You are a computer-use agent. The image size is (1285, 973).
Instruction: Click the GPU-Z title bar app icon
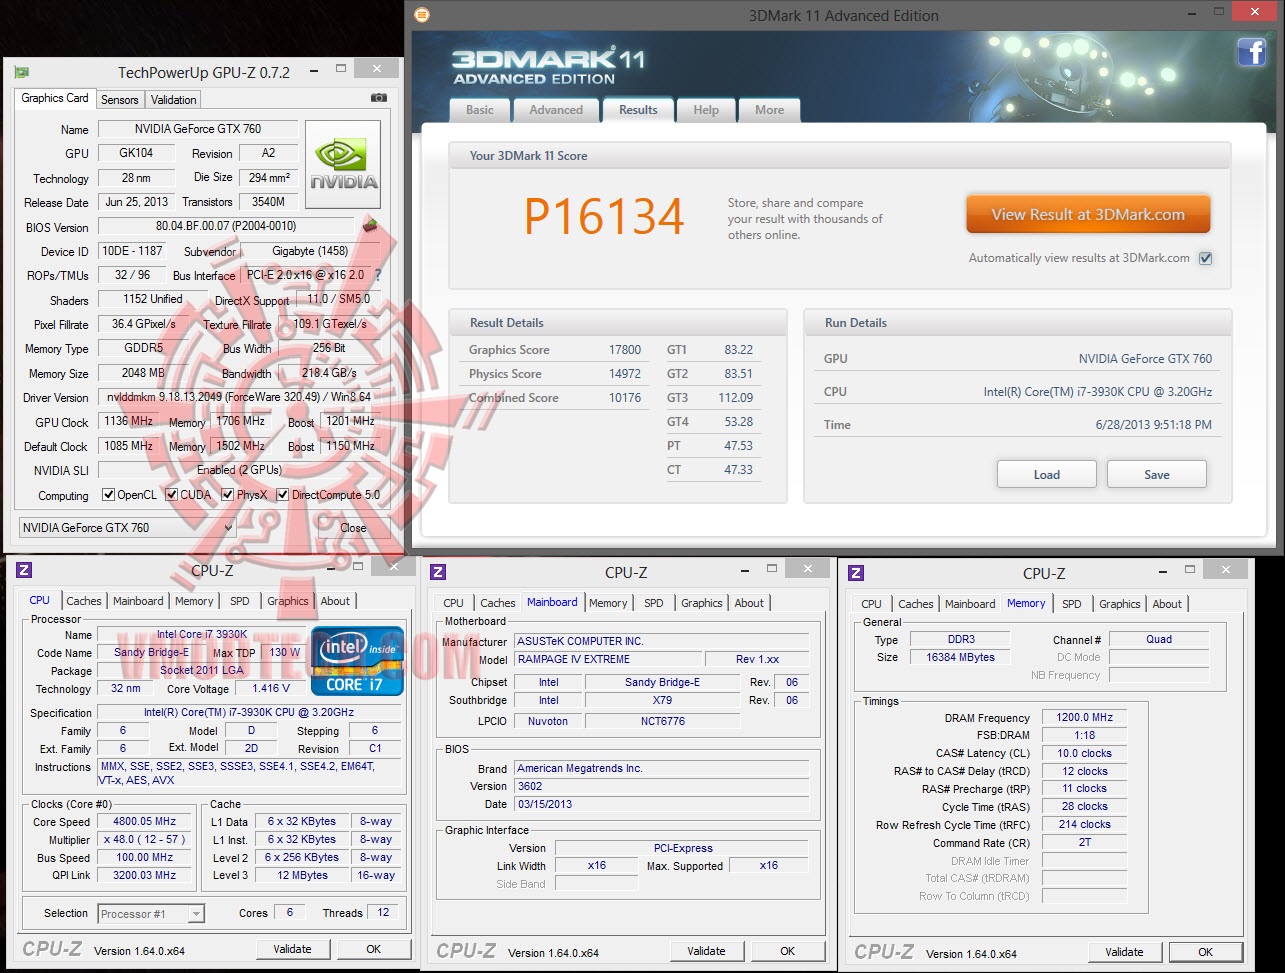[x=21, y=72]
